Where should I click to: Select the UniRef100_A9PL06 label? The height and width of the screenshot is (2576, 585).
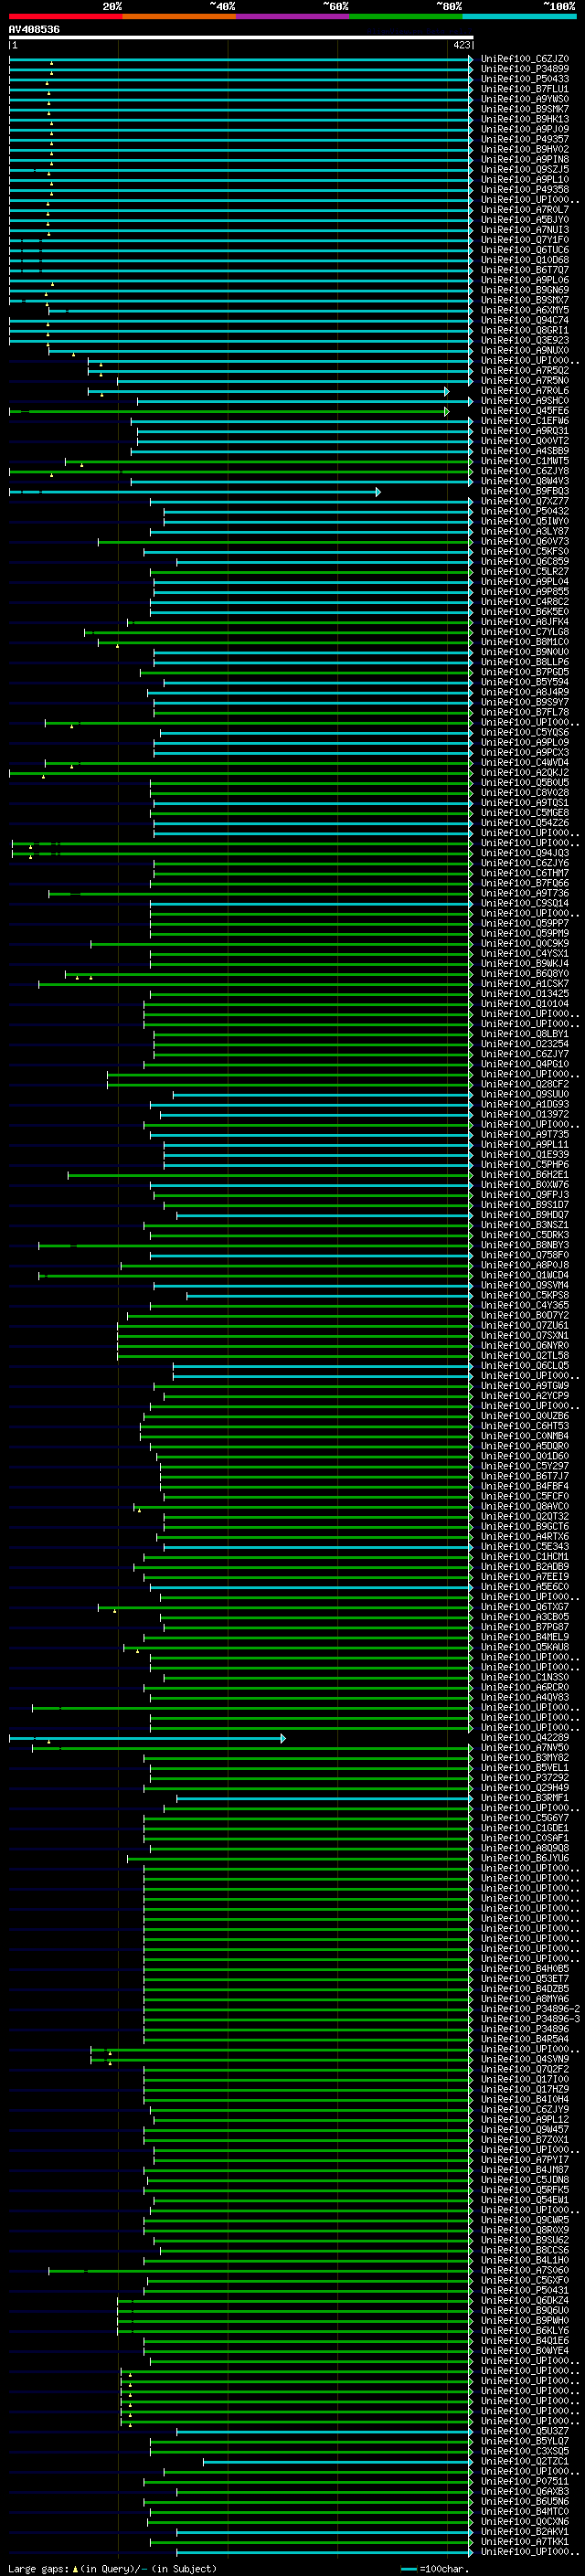(x=525, y=280)
